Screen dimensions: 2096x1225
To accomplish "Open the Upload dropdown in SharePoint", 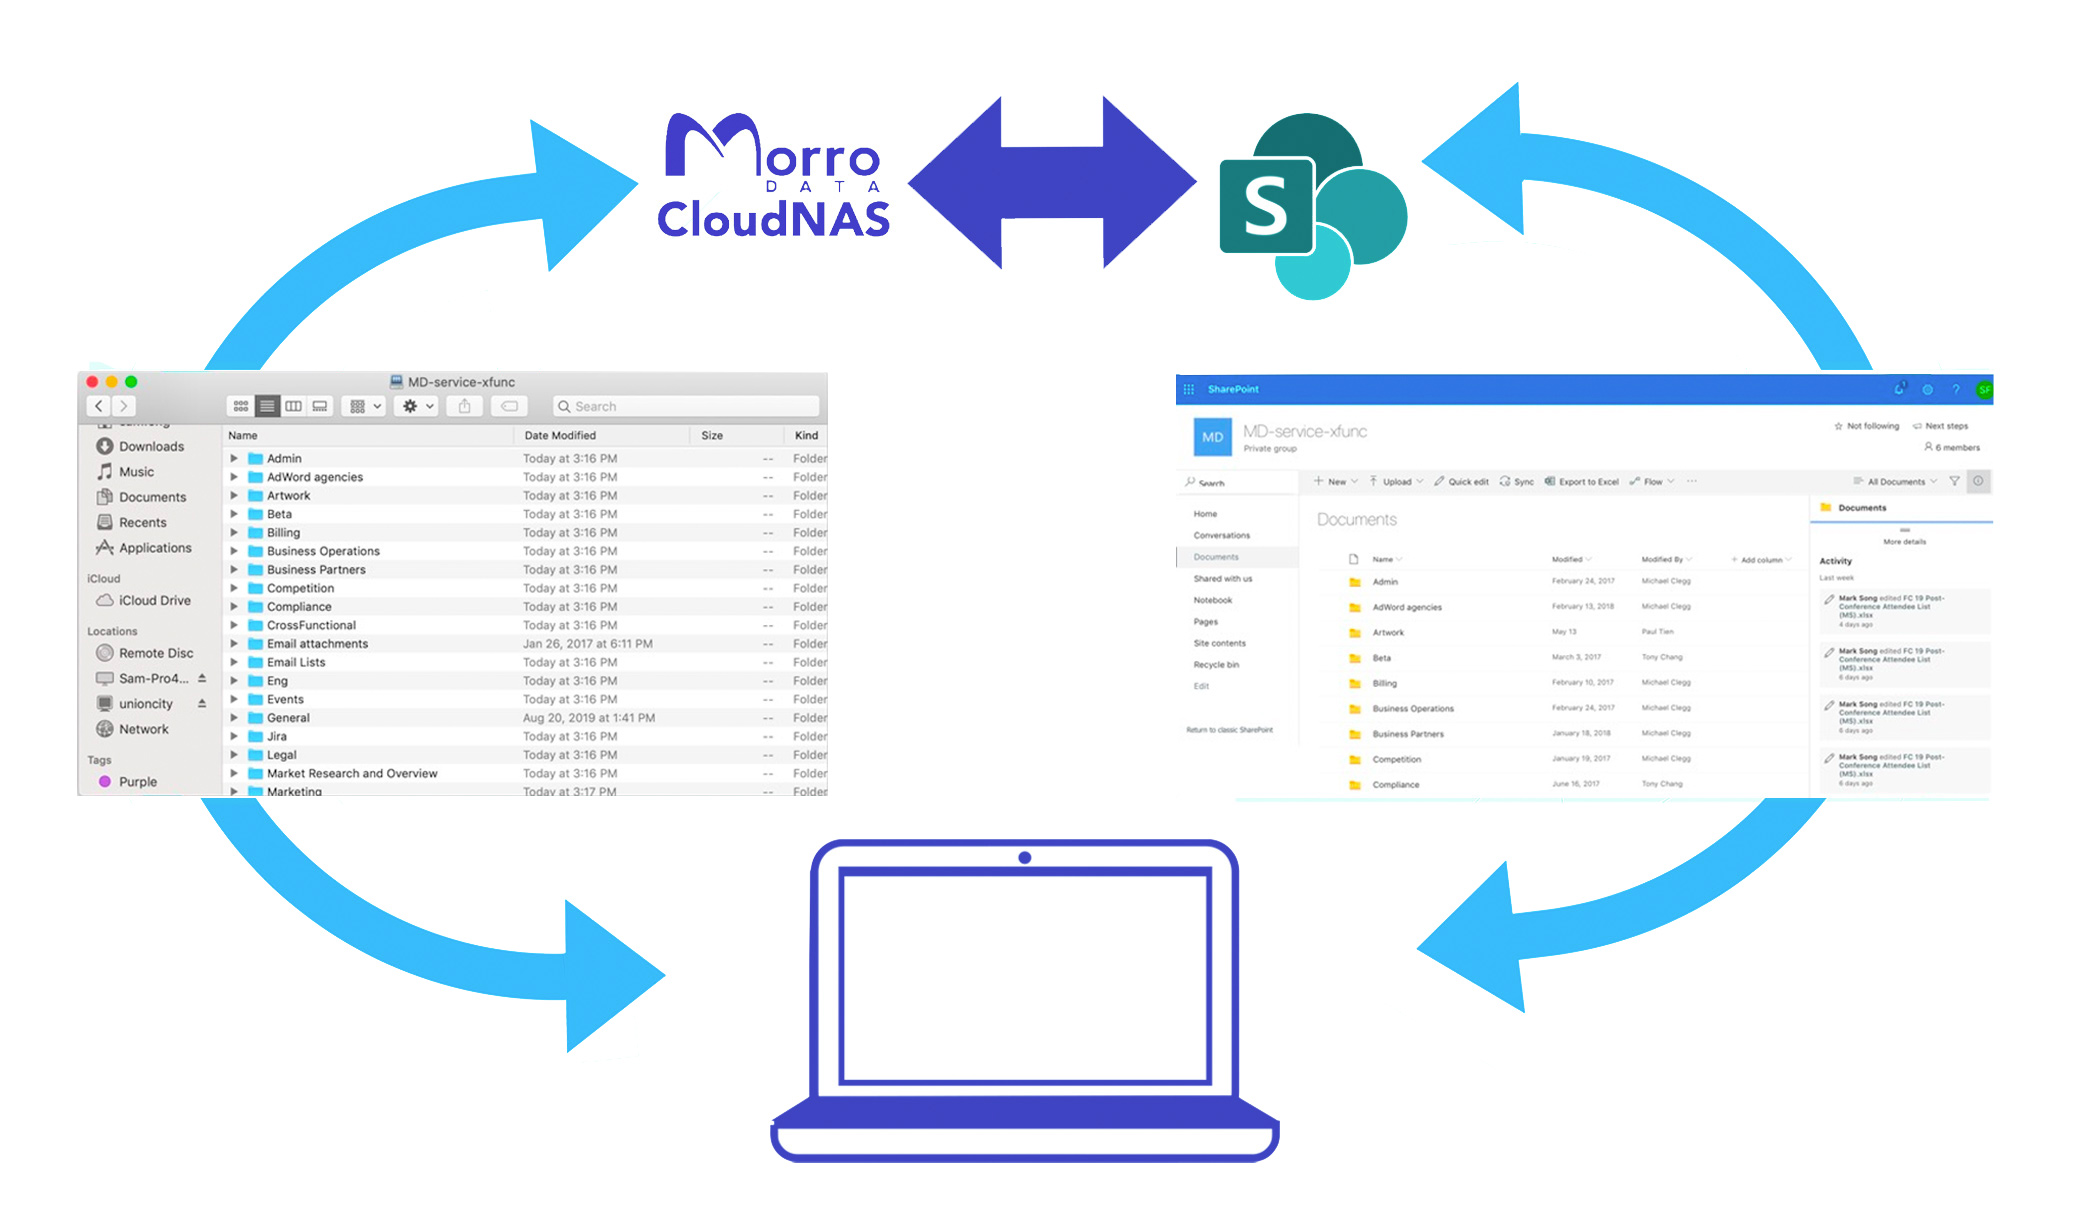I will point(1396,482).
